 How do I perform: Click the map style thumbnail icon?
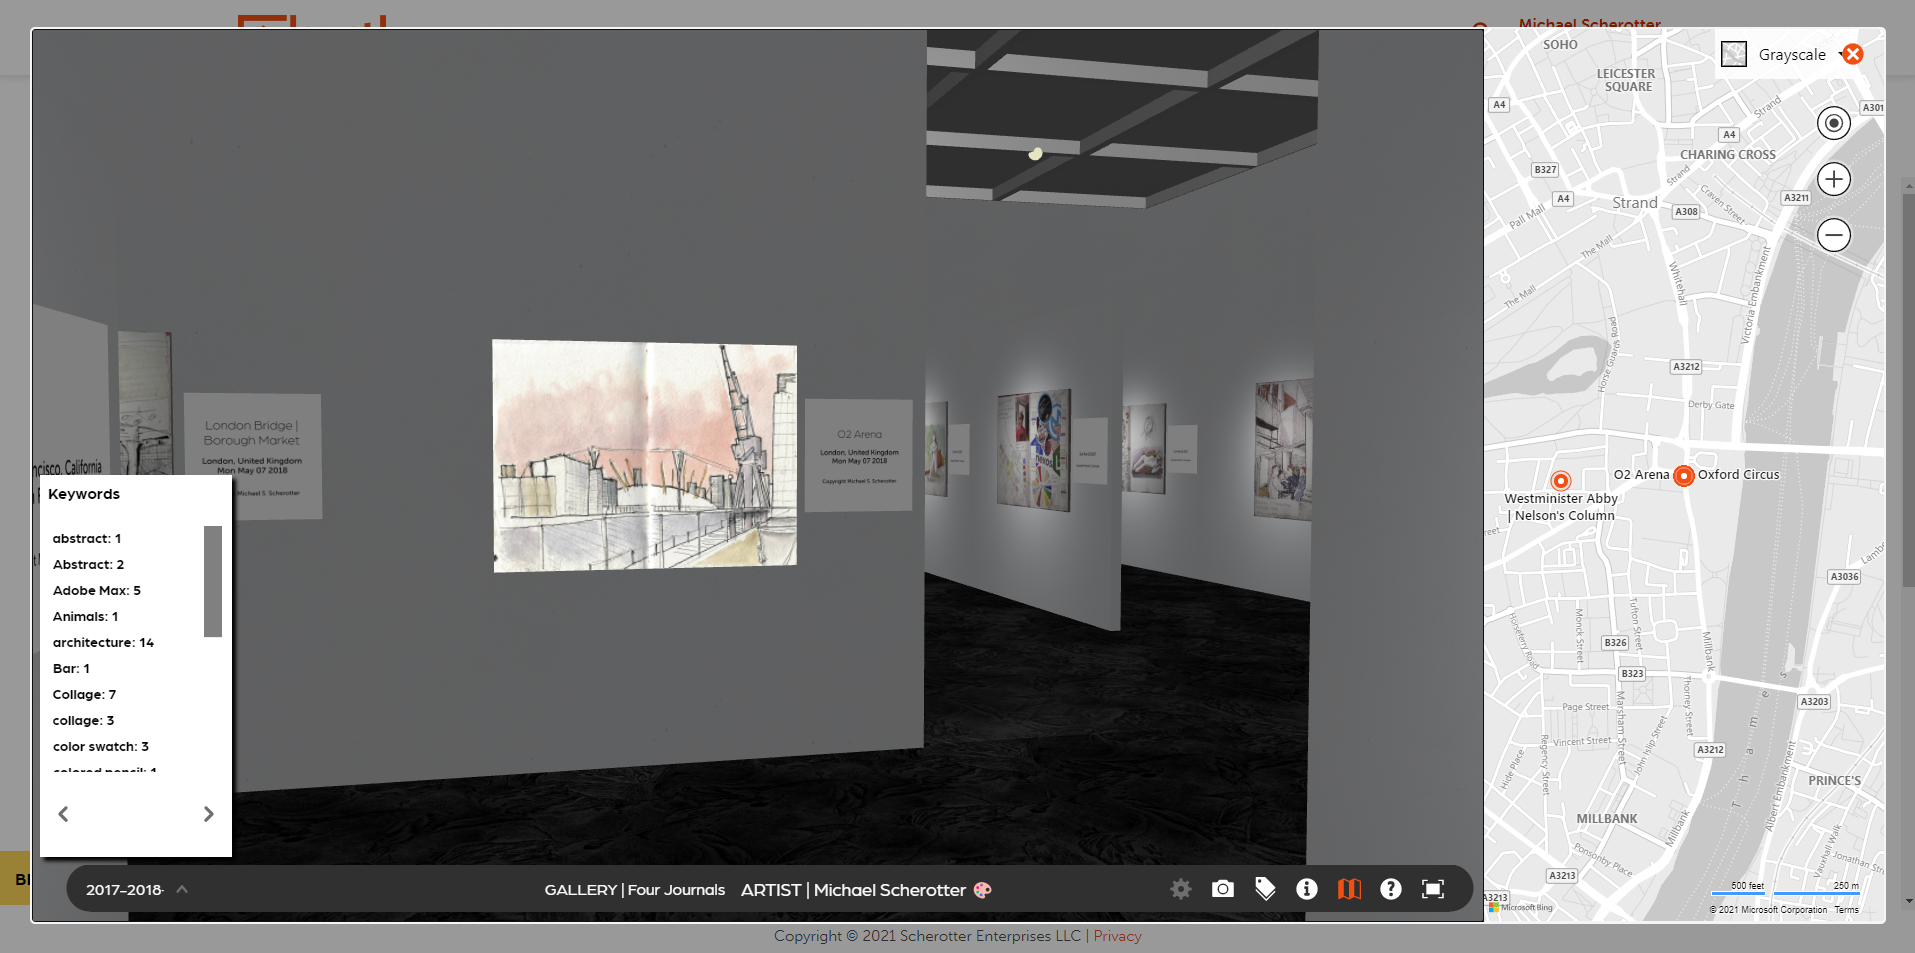pos(1734,54)
